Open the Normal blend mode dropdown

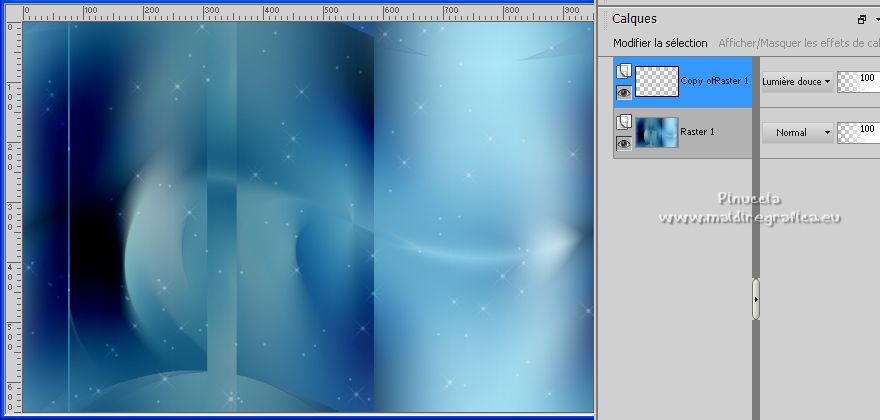point(797,133)
